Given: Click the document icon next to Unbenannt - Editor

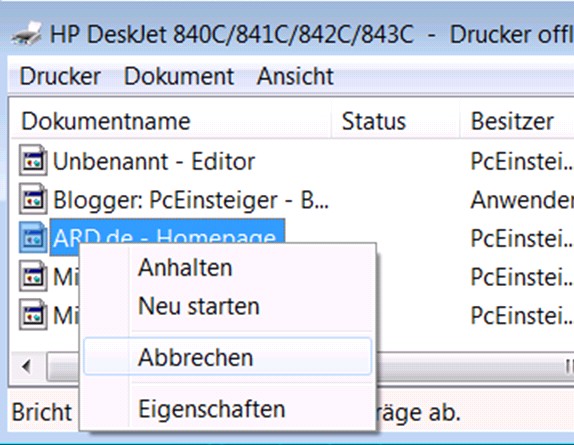Looking at the screenshot, I should (x=33, y=160).
